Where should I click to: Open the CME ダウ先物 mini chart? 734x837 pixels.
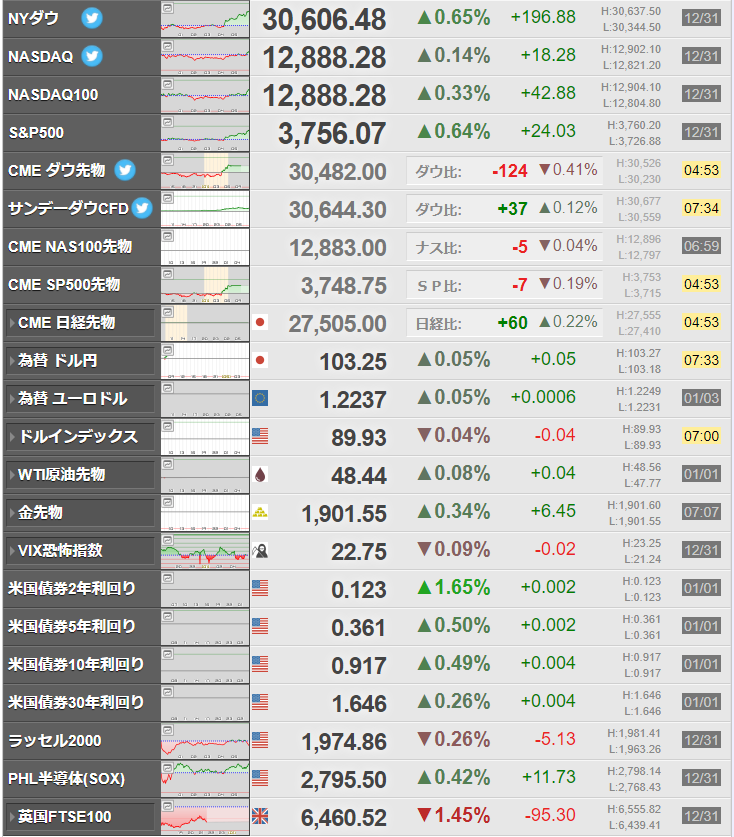[x=205, y=171]
